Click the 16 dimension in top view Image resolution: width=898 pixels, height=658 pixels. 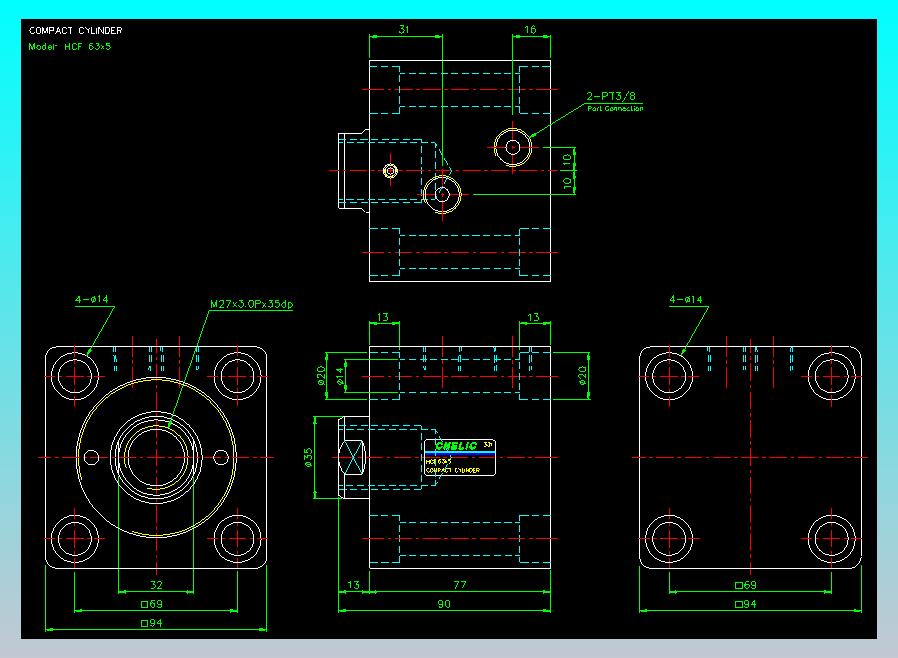coord(530,29)
